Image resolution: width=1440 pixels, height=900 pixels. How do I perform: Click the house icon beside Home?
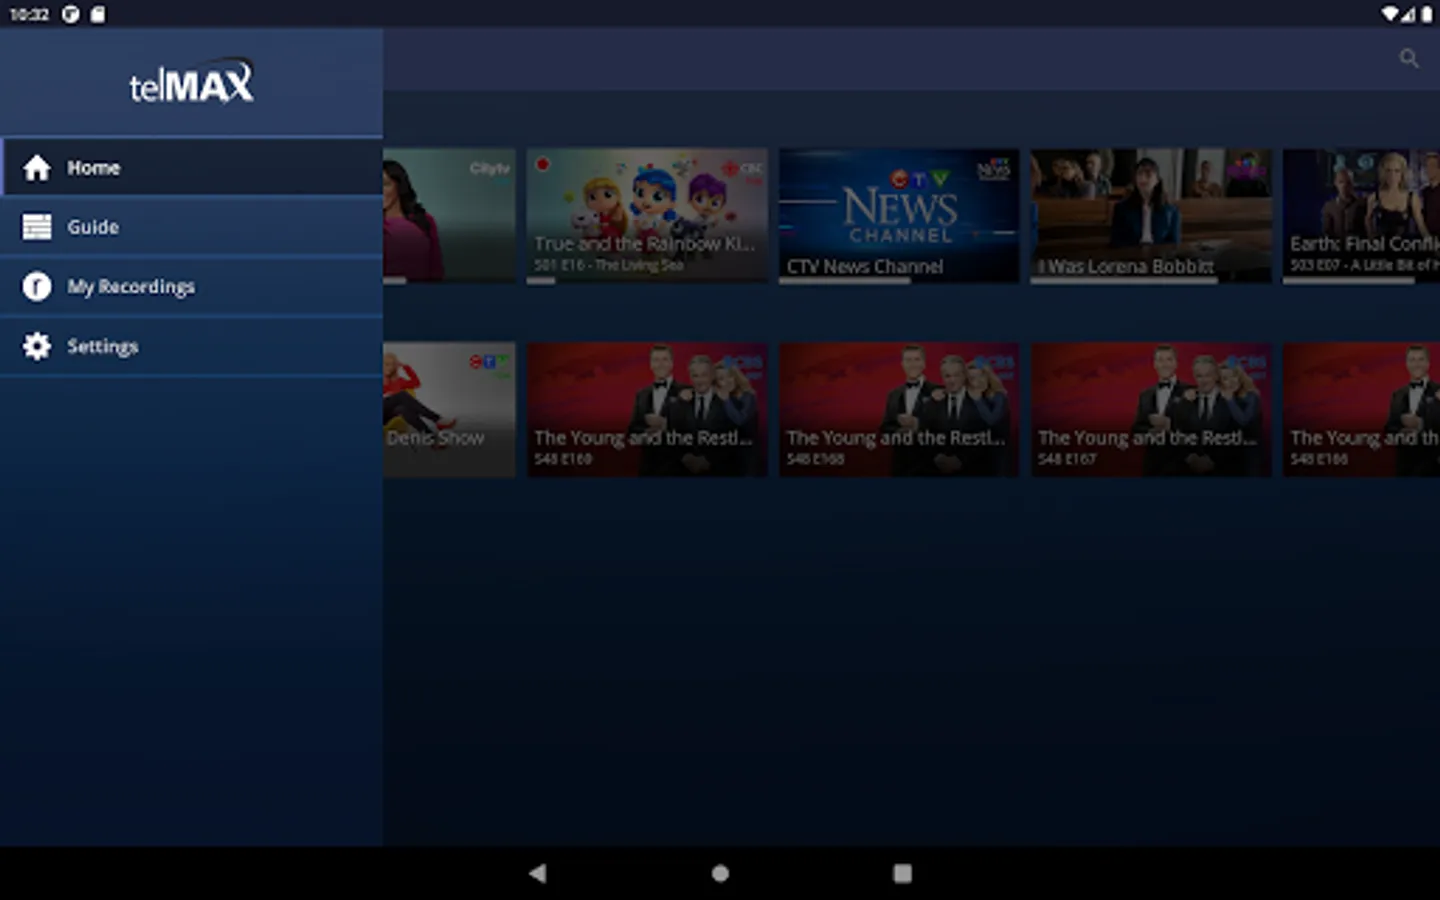37,167
